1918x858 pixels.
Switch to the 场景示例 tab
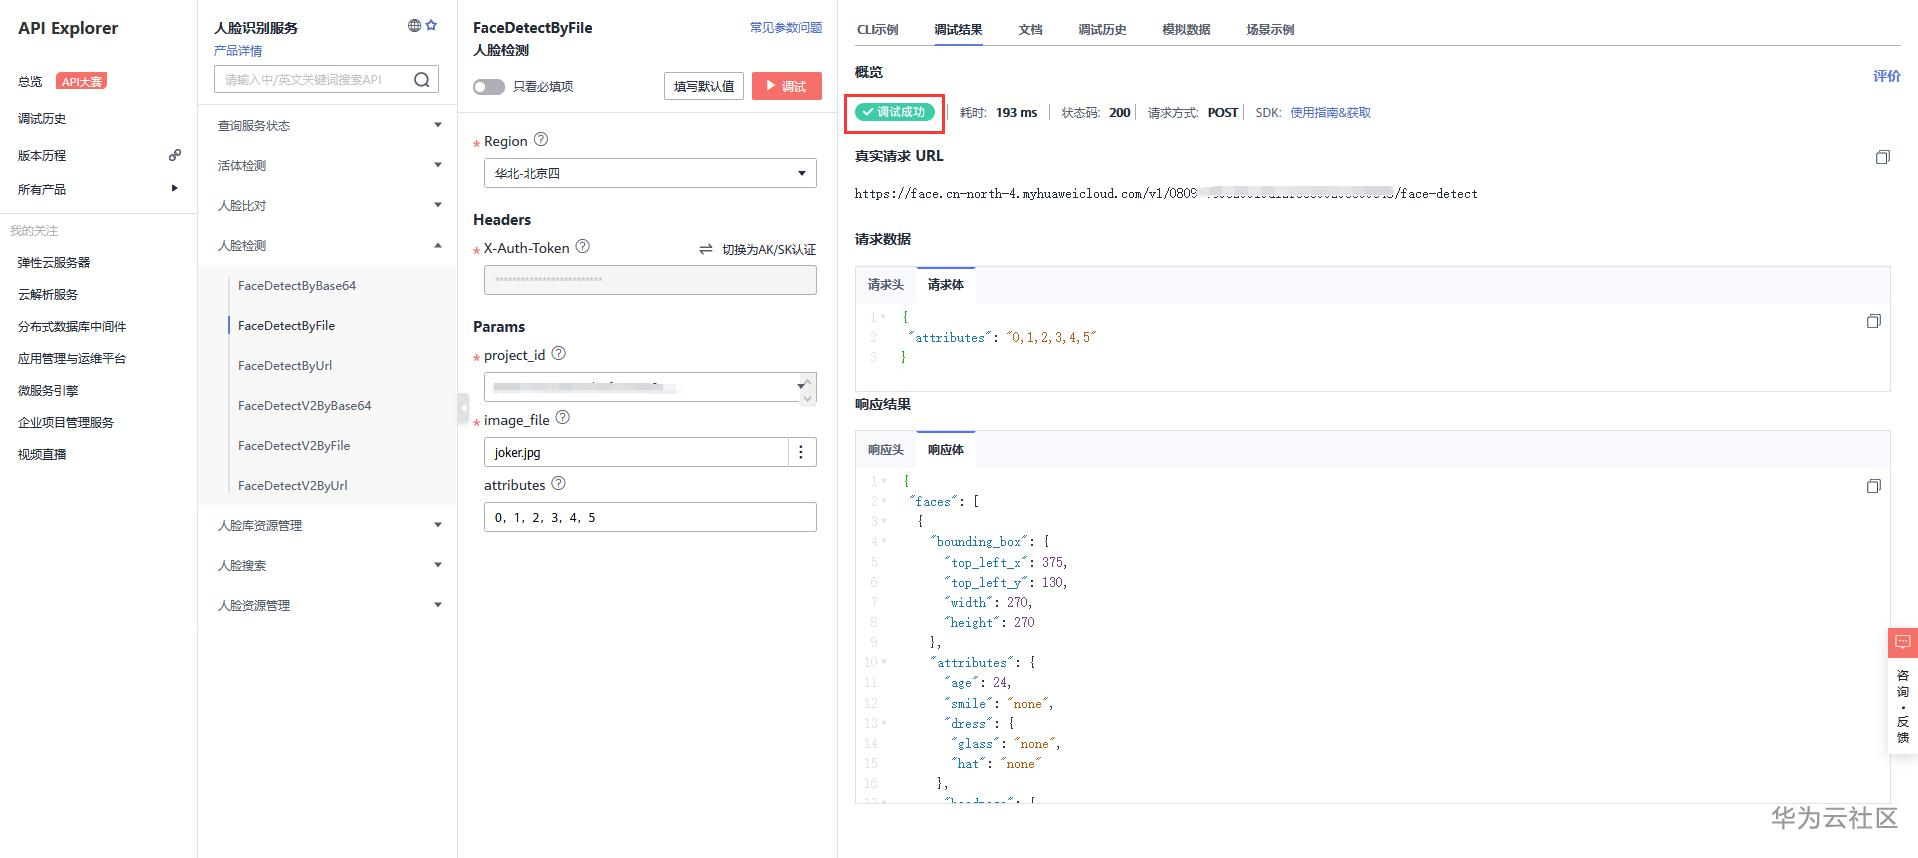[1270, 30]
